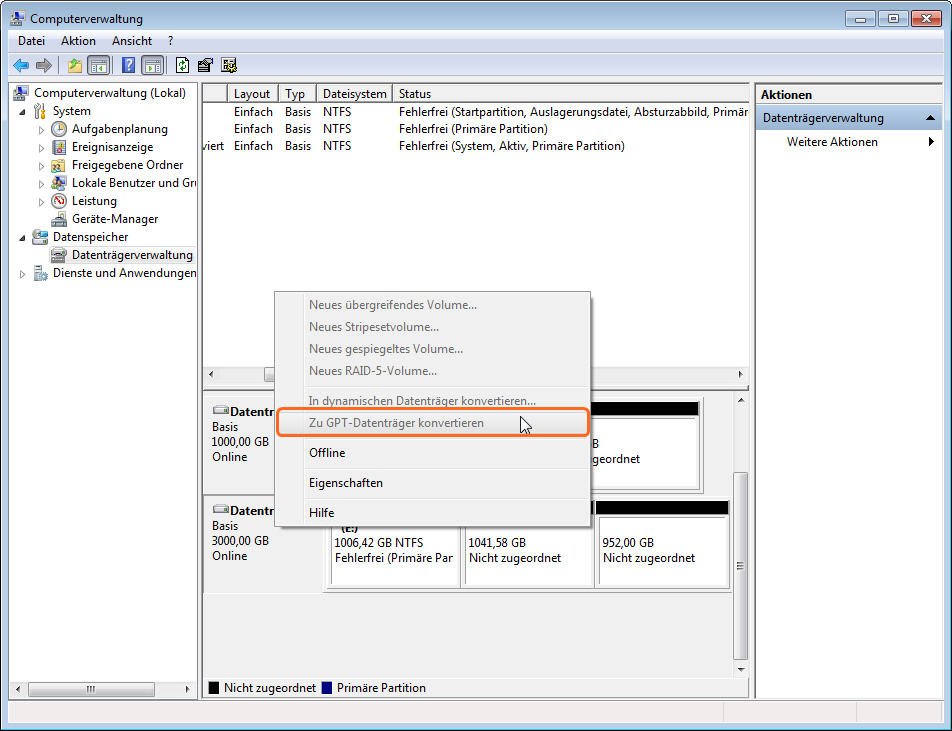Toggle the action pane toolbar icon
Screen dimensions: 952x731
(152, 65)
